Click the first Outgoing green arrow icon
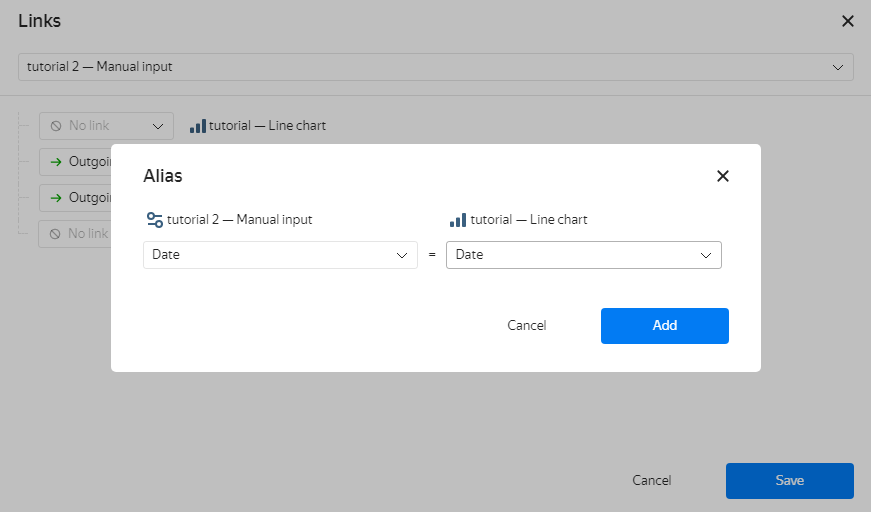This screenshot has height=512, width=871. pos(56,162)
